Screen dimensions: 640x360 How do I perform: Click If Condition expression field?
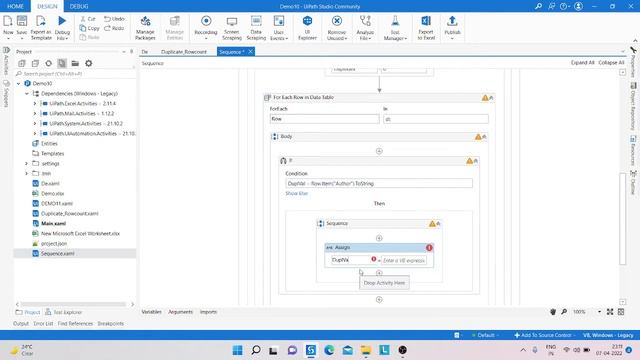[379, 184]
